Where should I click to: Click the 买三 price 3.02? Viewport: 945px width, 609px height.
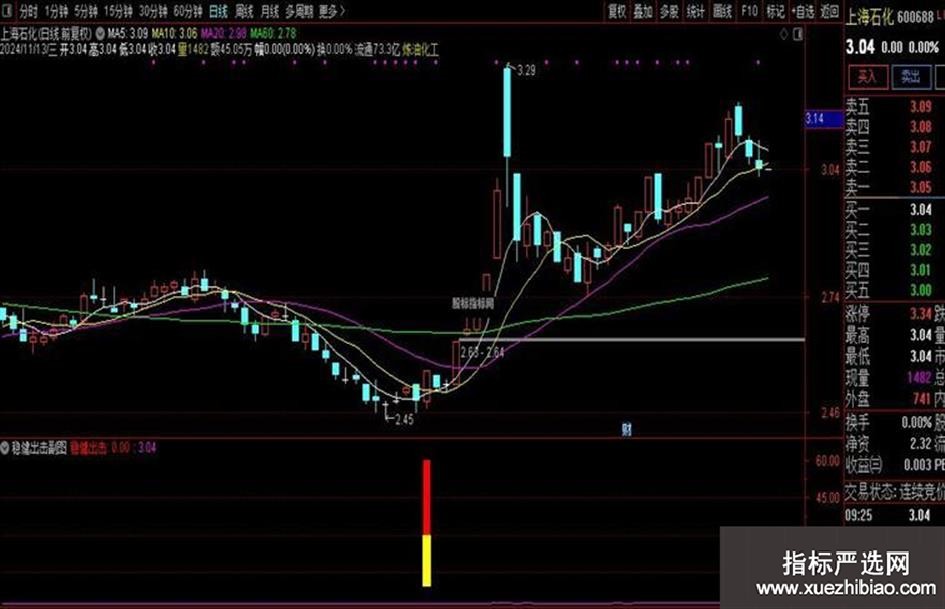pyautogui.click(x=920, y=250)
